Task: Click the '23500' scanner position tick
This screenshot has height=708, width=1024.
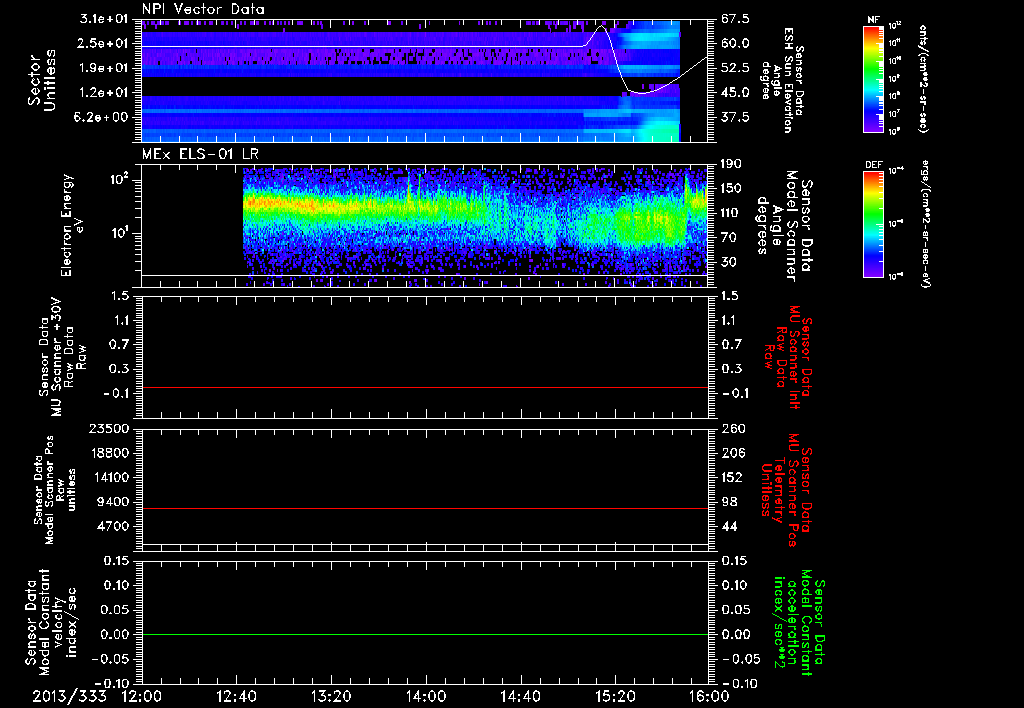Action: pos(110,428)
